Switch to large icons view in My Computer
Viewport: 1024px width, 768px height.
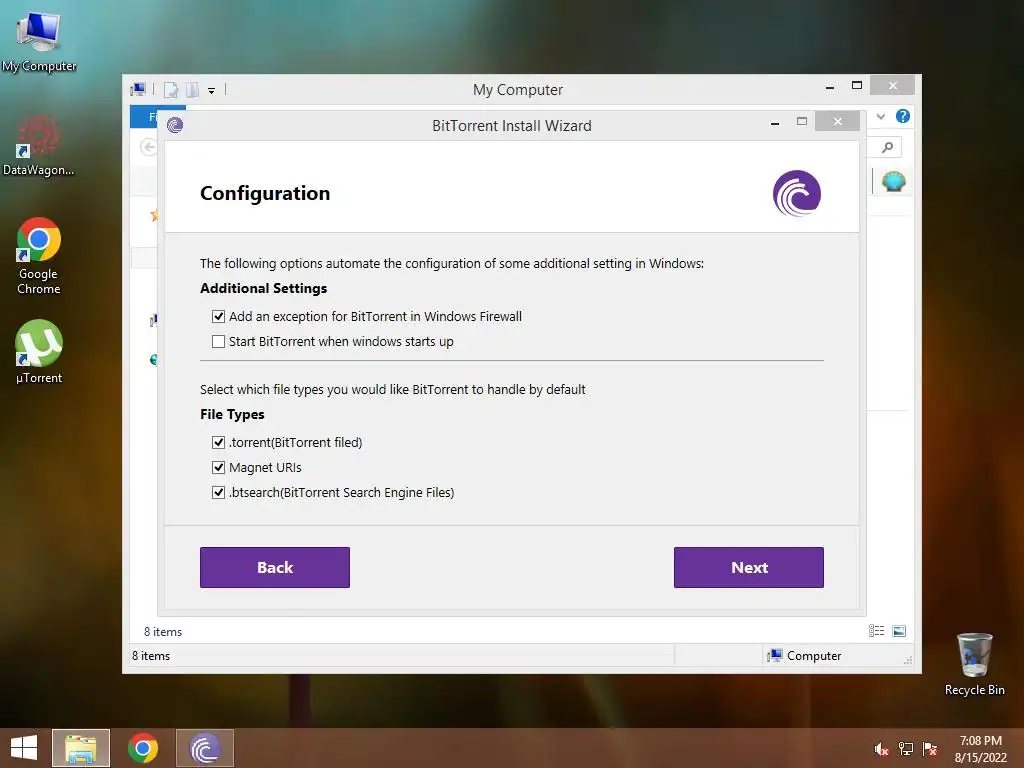[x=899, y=630]
